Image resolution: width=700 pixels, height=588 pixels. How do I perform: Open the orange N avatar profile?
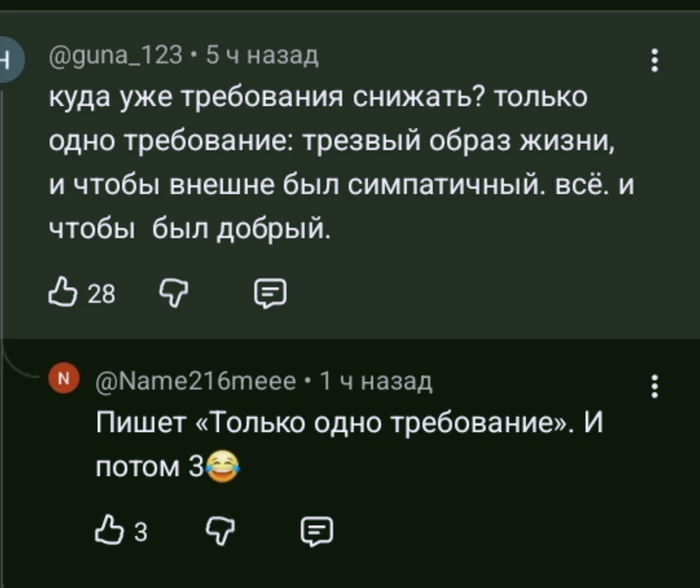pyautogui.click(x=65, y=380)
